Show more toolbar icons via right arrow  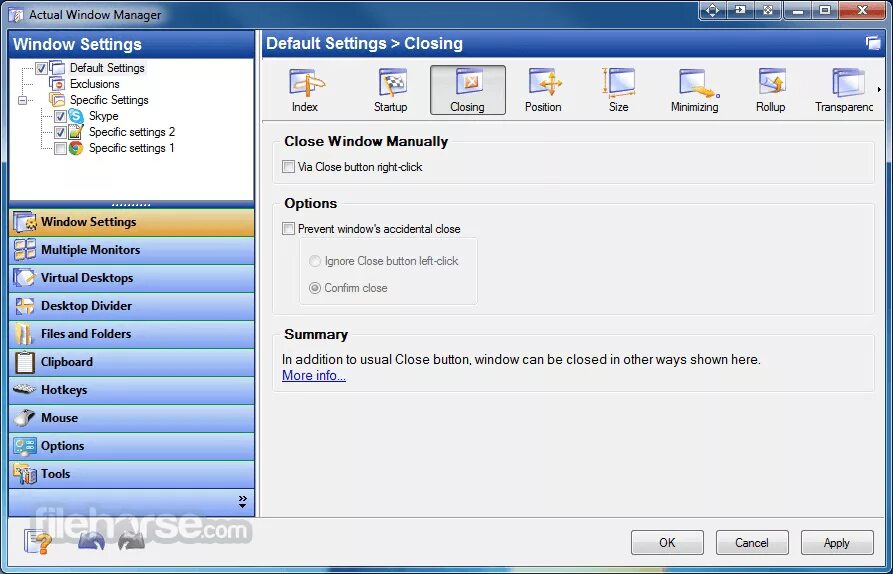879,89
